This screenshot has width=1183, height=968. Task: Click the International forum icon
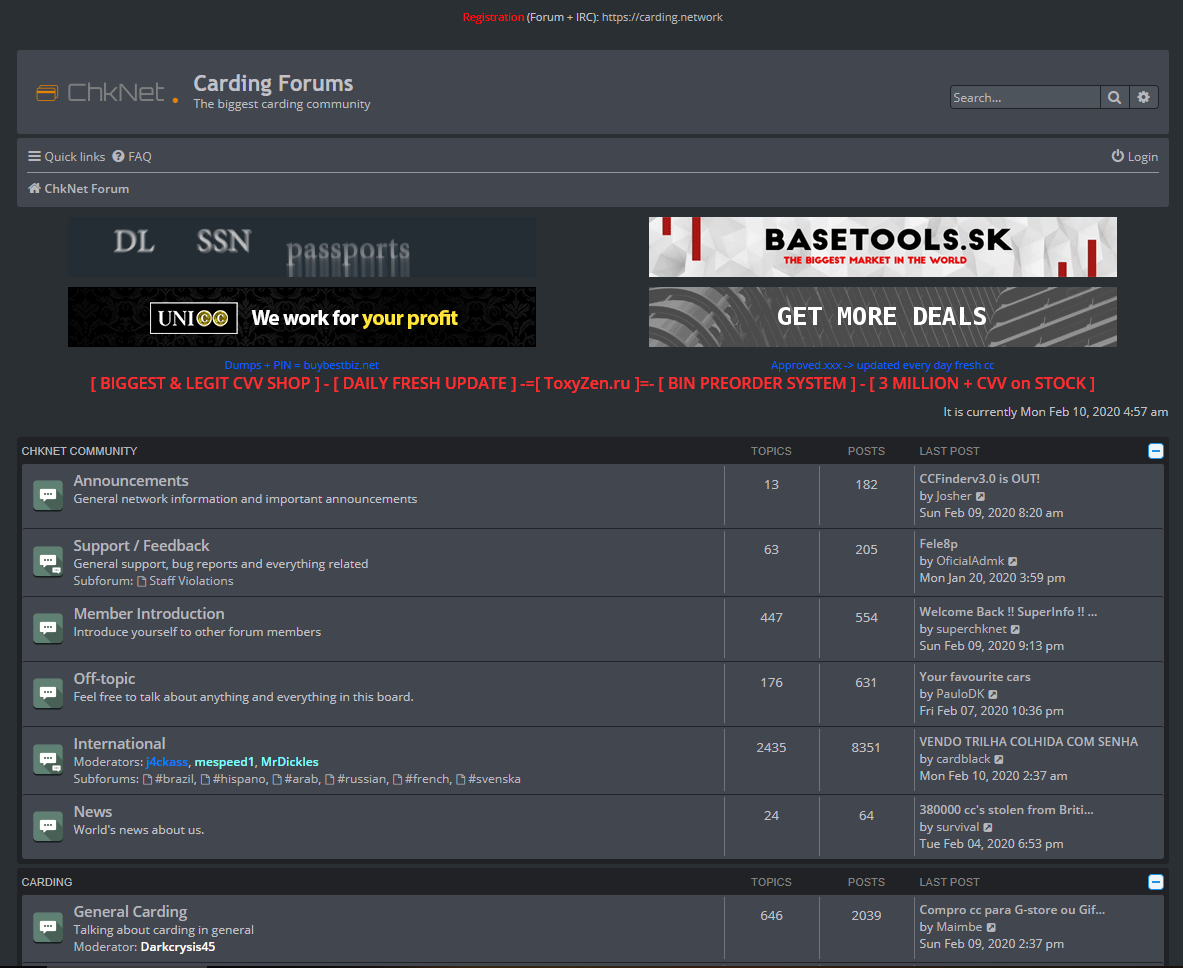pyautogui.click(x=48, y=760)
